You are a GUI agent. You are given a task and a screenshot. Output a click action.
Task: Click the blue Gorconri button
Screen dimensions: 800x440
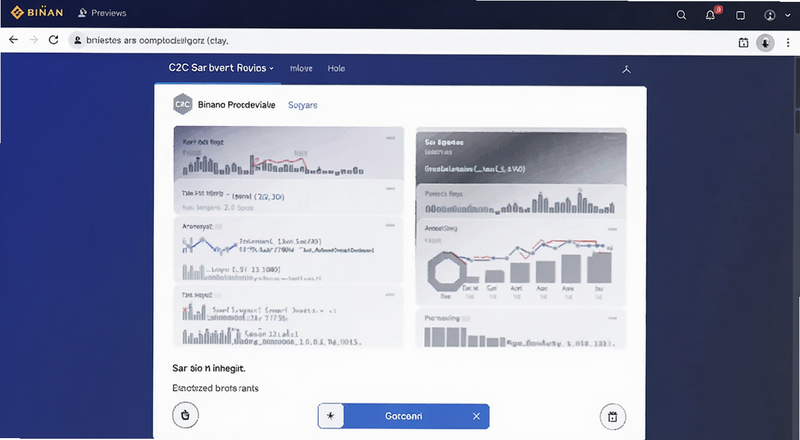pyautogui.click(x=404, y=416)
